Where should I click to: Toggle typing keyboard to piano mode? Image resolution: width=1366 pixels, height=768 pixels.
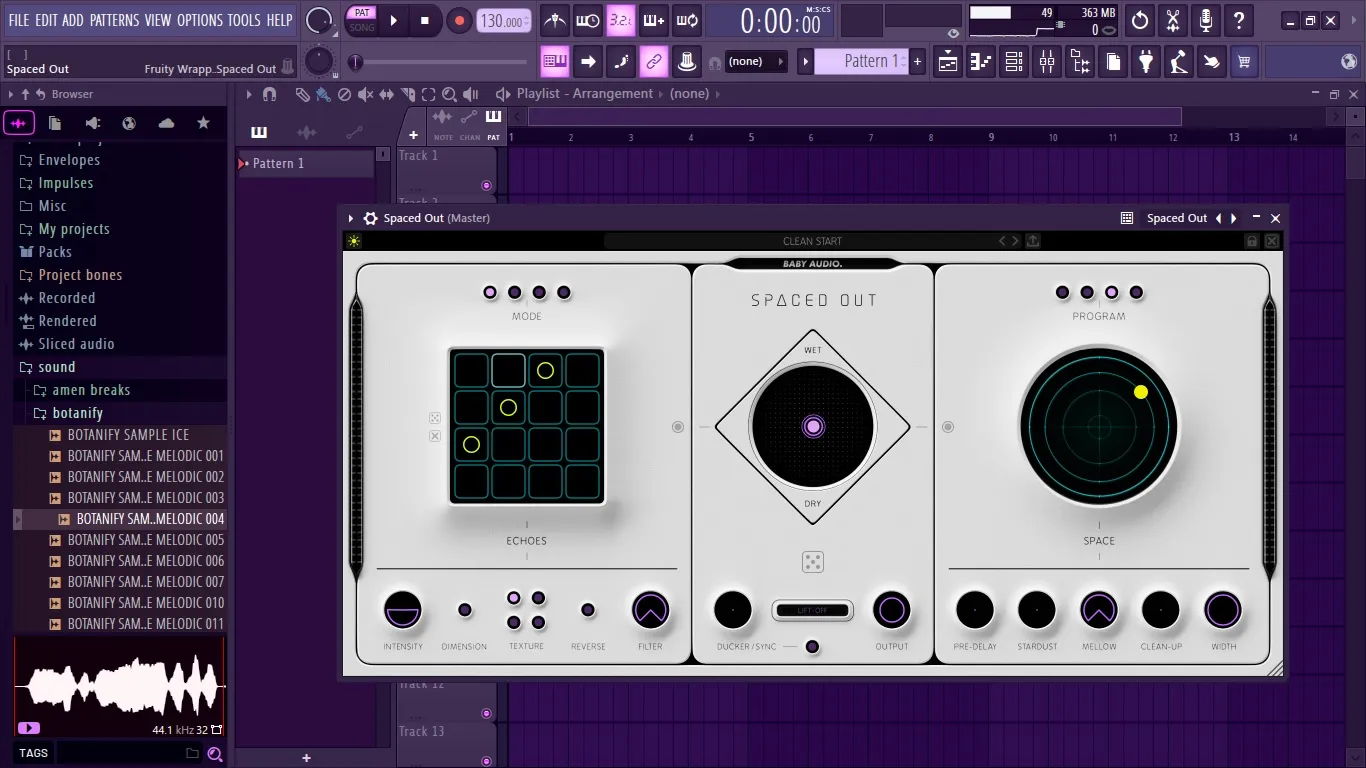pos(555,62)
